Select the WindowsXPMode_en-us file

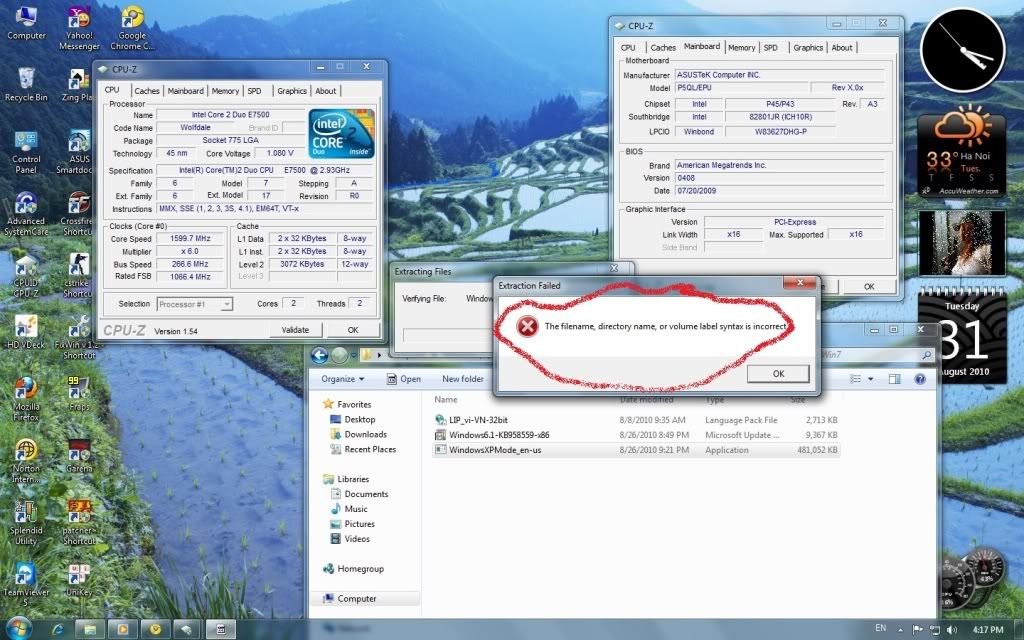pyautogui.click(x=636, y=450)
